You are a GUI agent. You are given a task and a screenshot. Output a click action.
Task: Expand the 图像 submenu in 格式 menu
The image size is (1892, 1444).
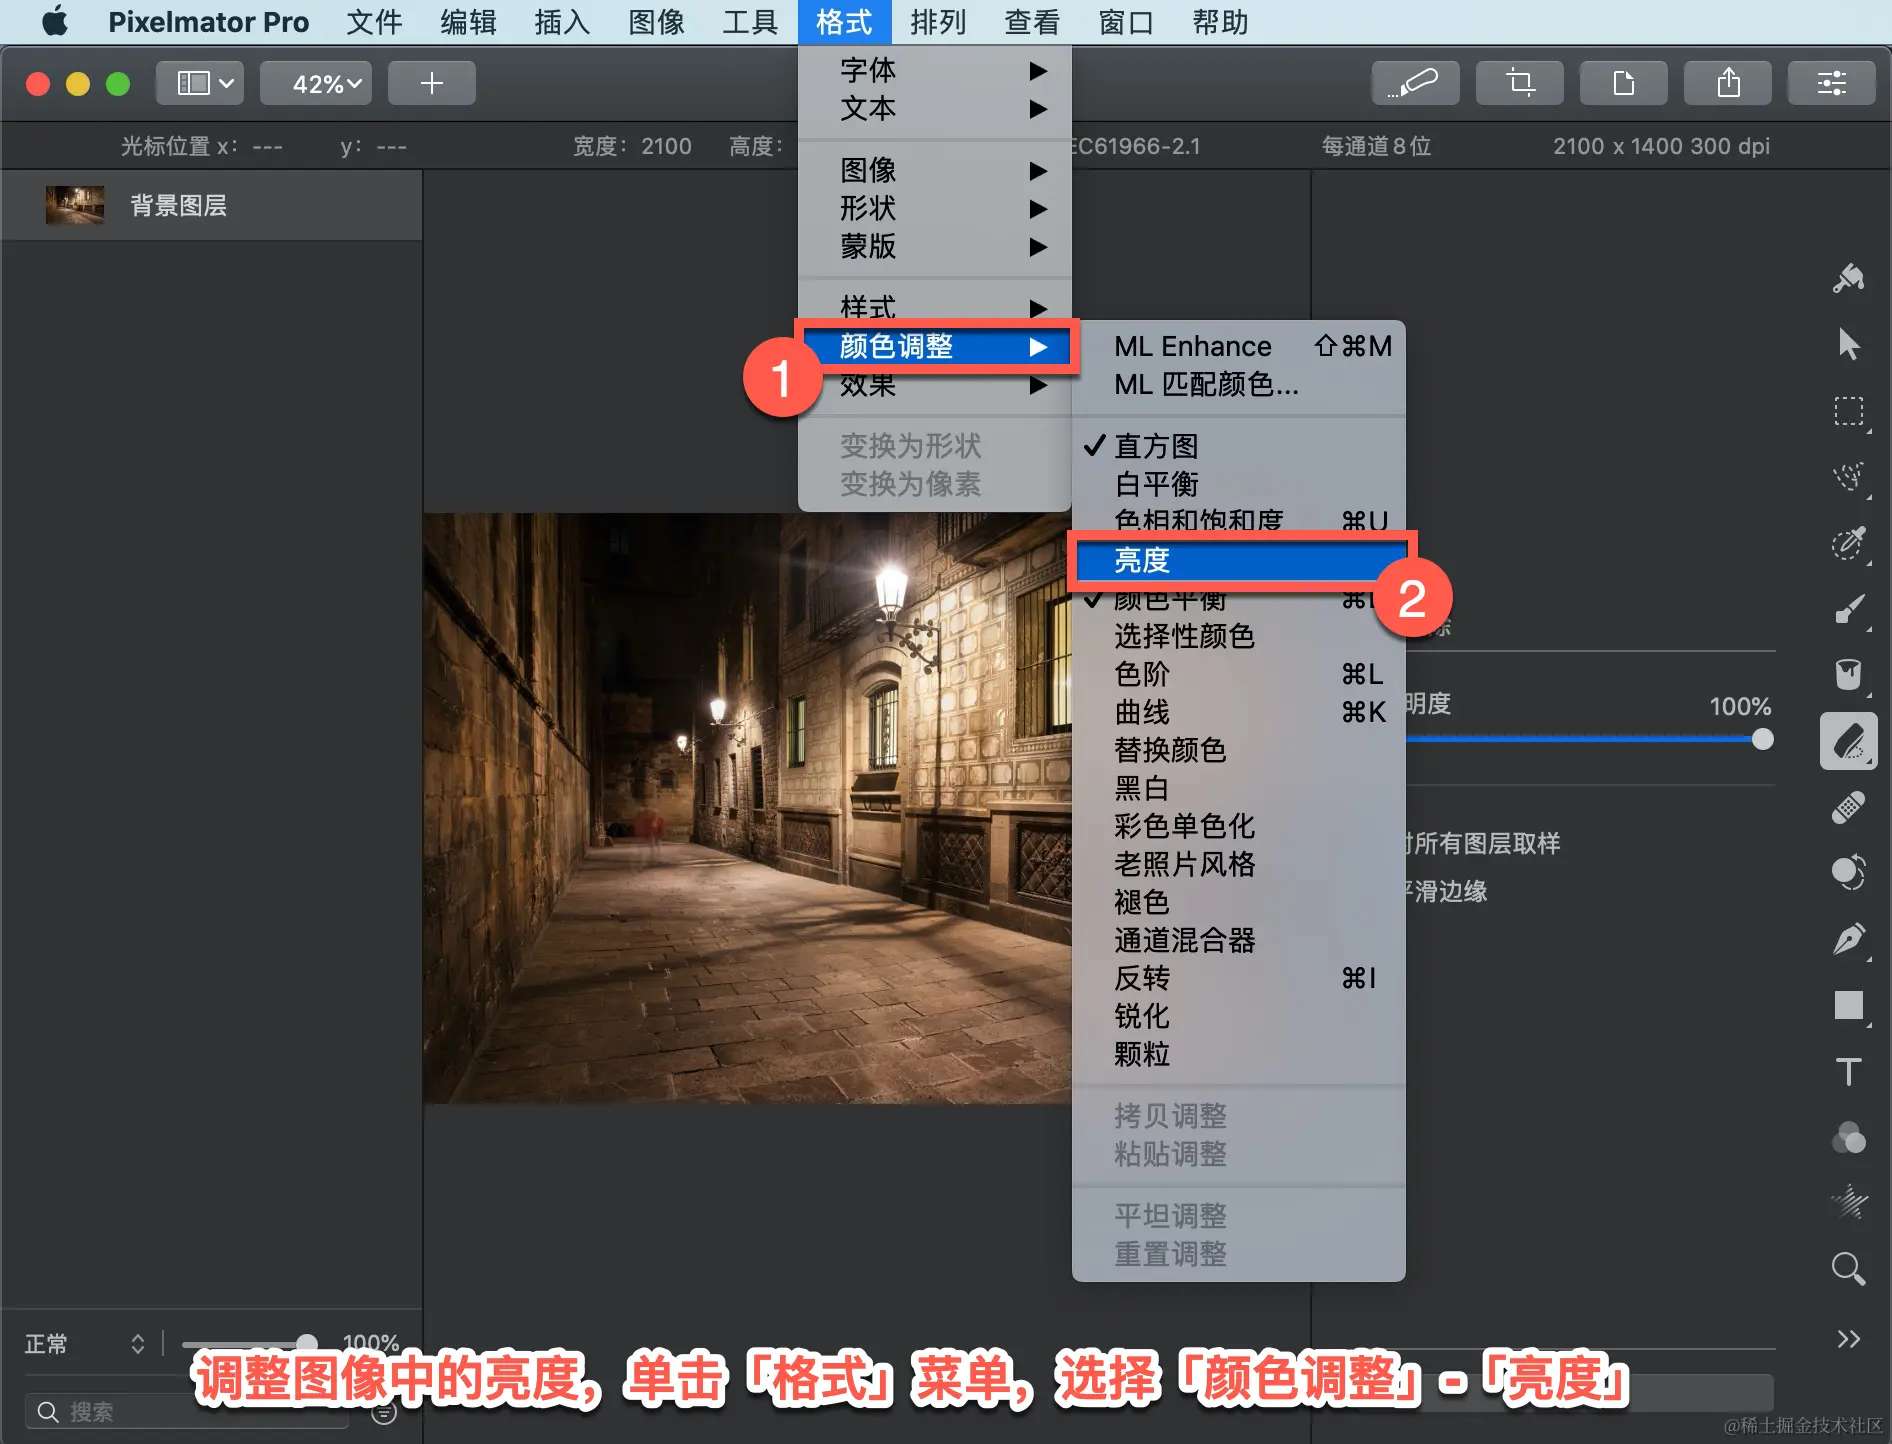pos(935,170)
